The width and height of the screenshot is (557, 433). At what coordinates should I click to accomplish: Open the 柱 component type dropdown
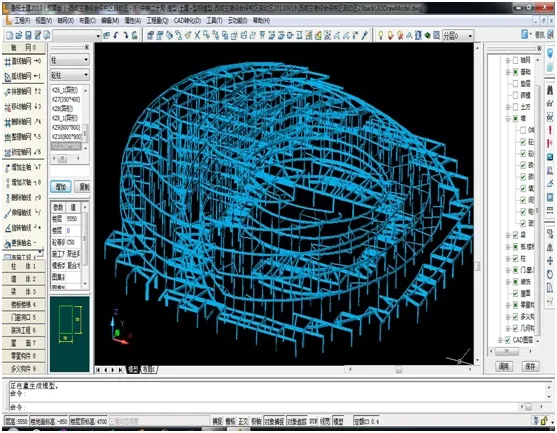point(70,60)
